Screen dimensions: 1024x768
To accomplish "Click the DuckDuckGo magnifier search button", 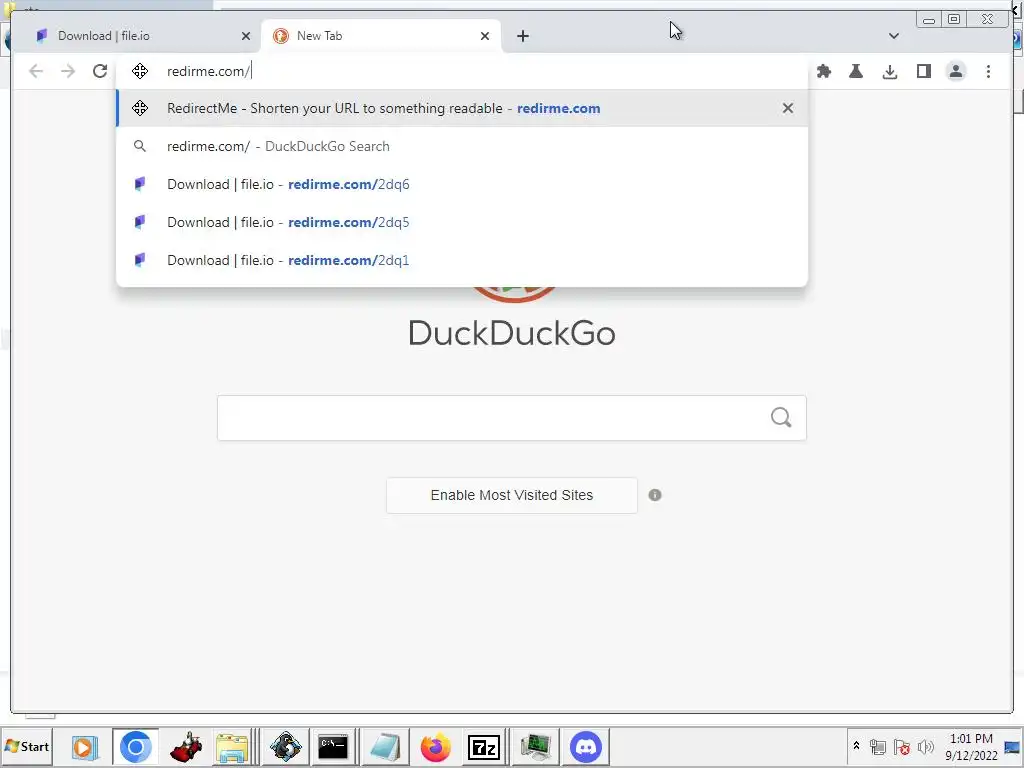I will 781,418.
